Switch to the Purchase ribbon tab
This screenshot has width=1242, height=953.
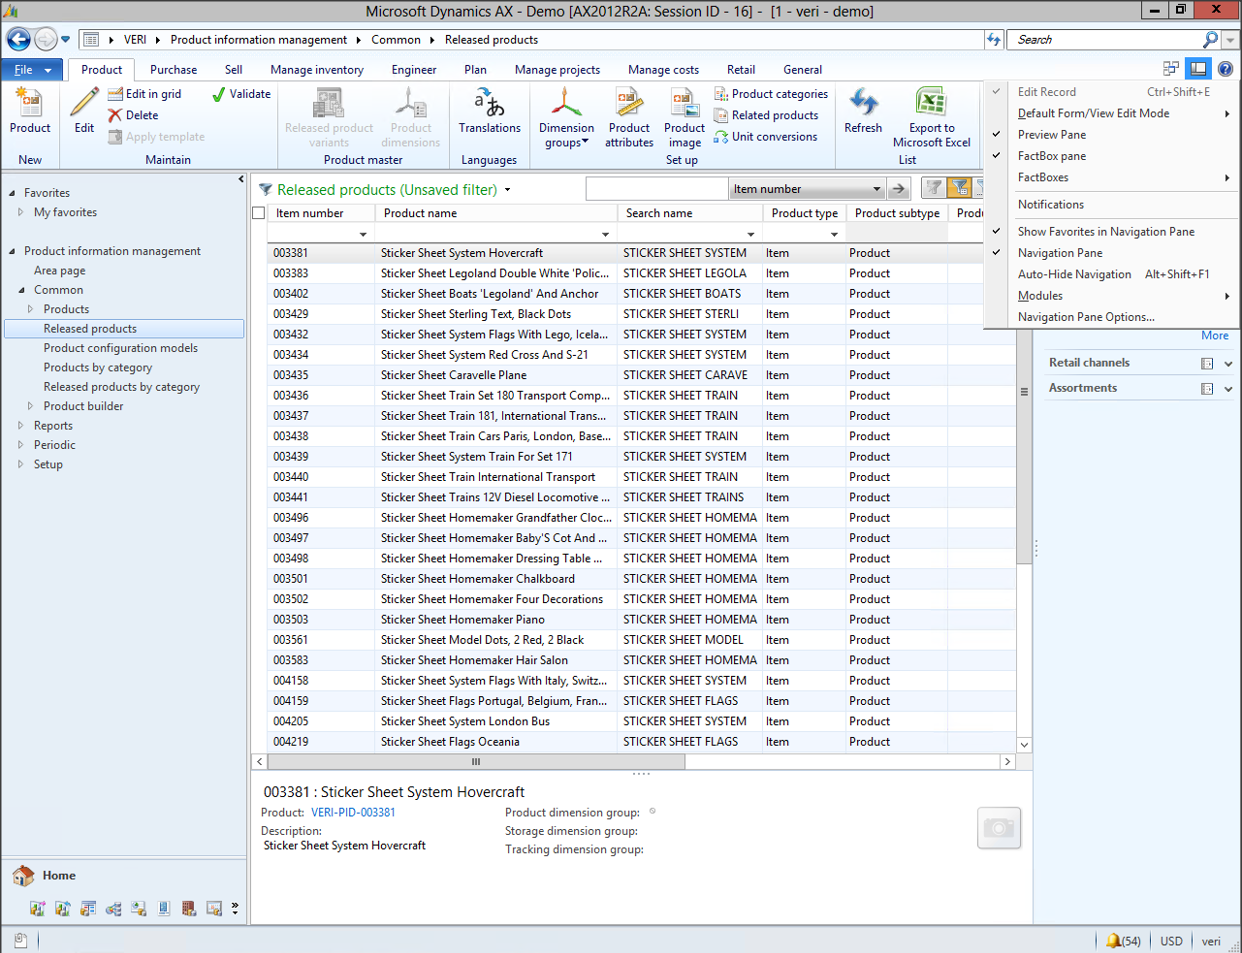[173, 69]
